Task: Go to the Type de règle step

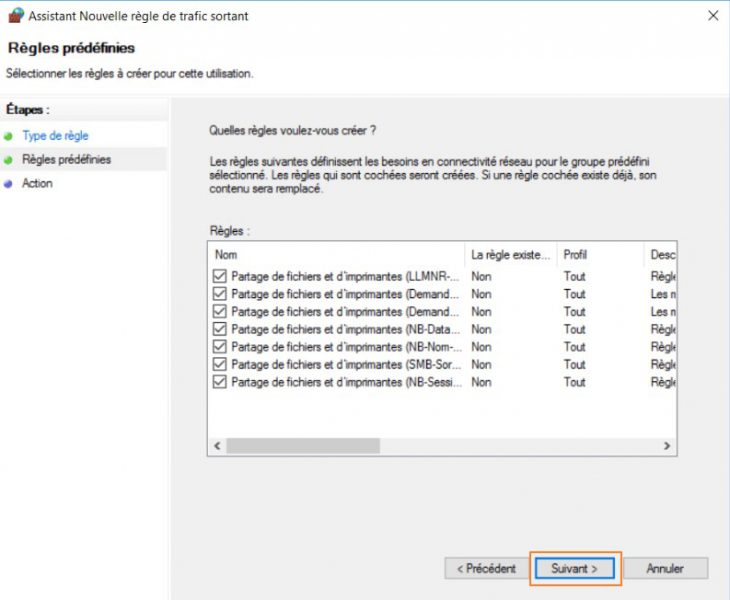Action: pyautogui.click(x=55, y=136)
